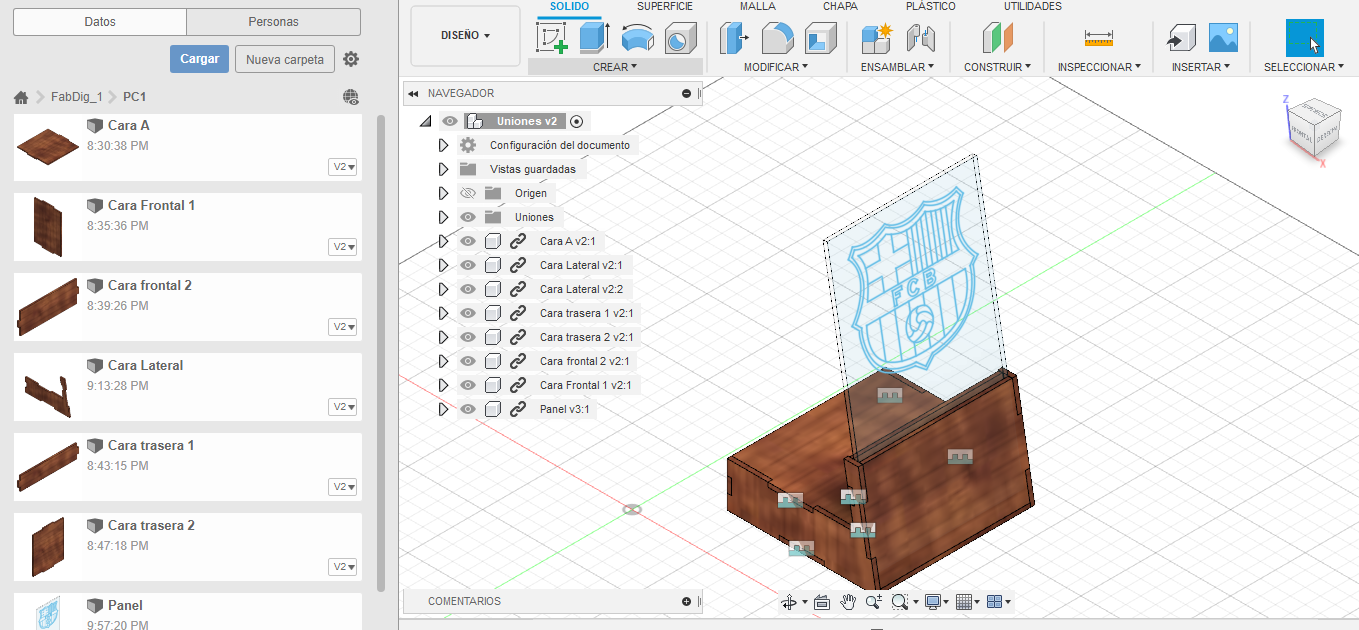Click the Offset Plane construct icon
The height and width of the screenshot is (630, 1359).
pyautogui.click(x=997, y=38)
